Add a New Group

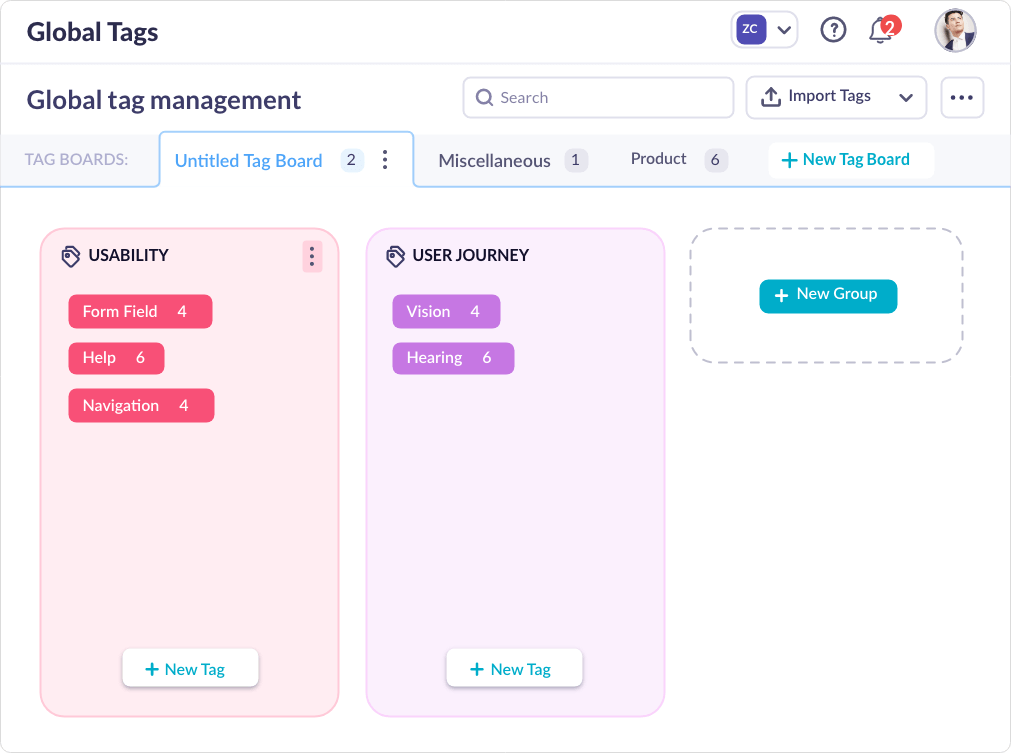[x=827, y=295]
